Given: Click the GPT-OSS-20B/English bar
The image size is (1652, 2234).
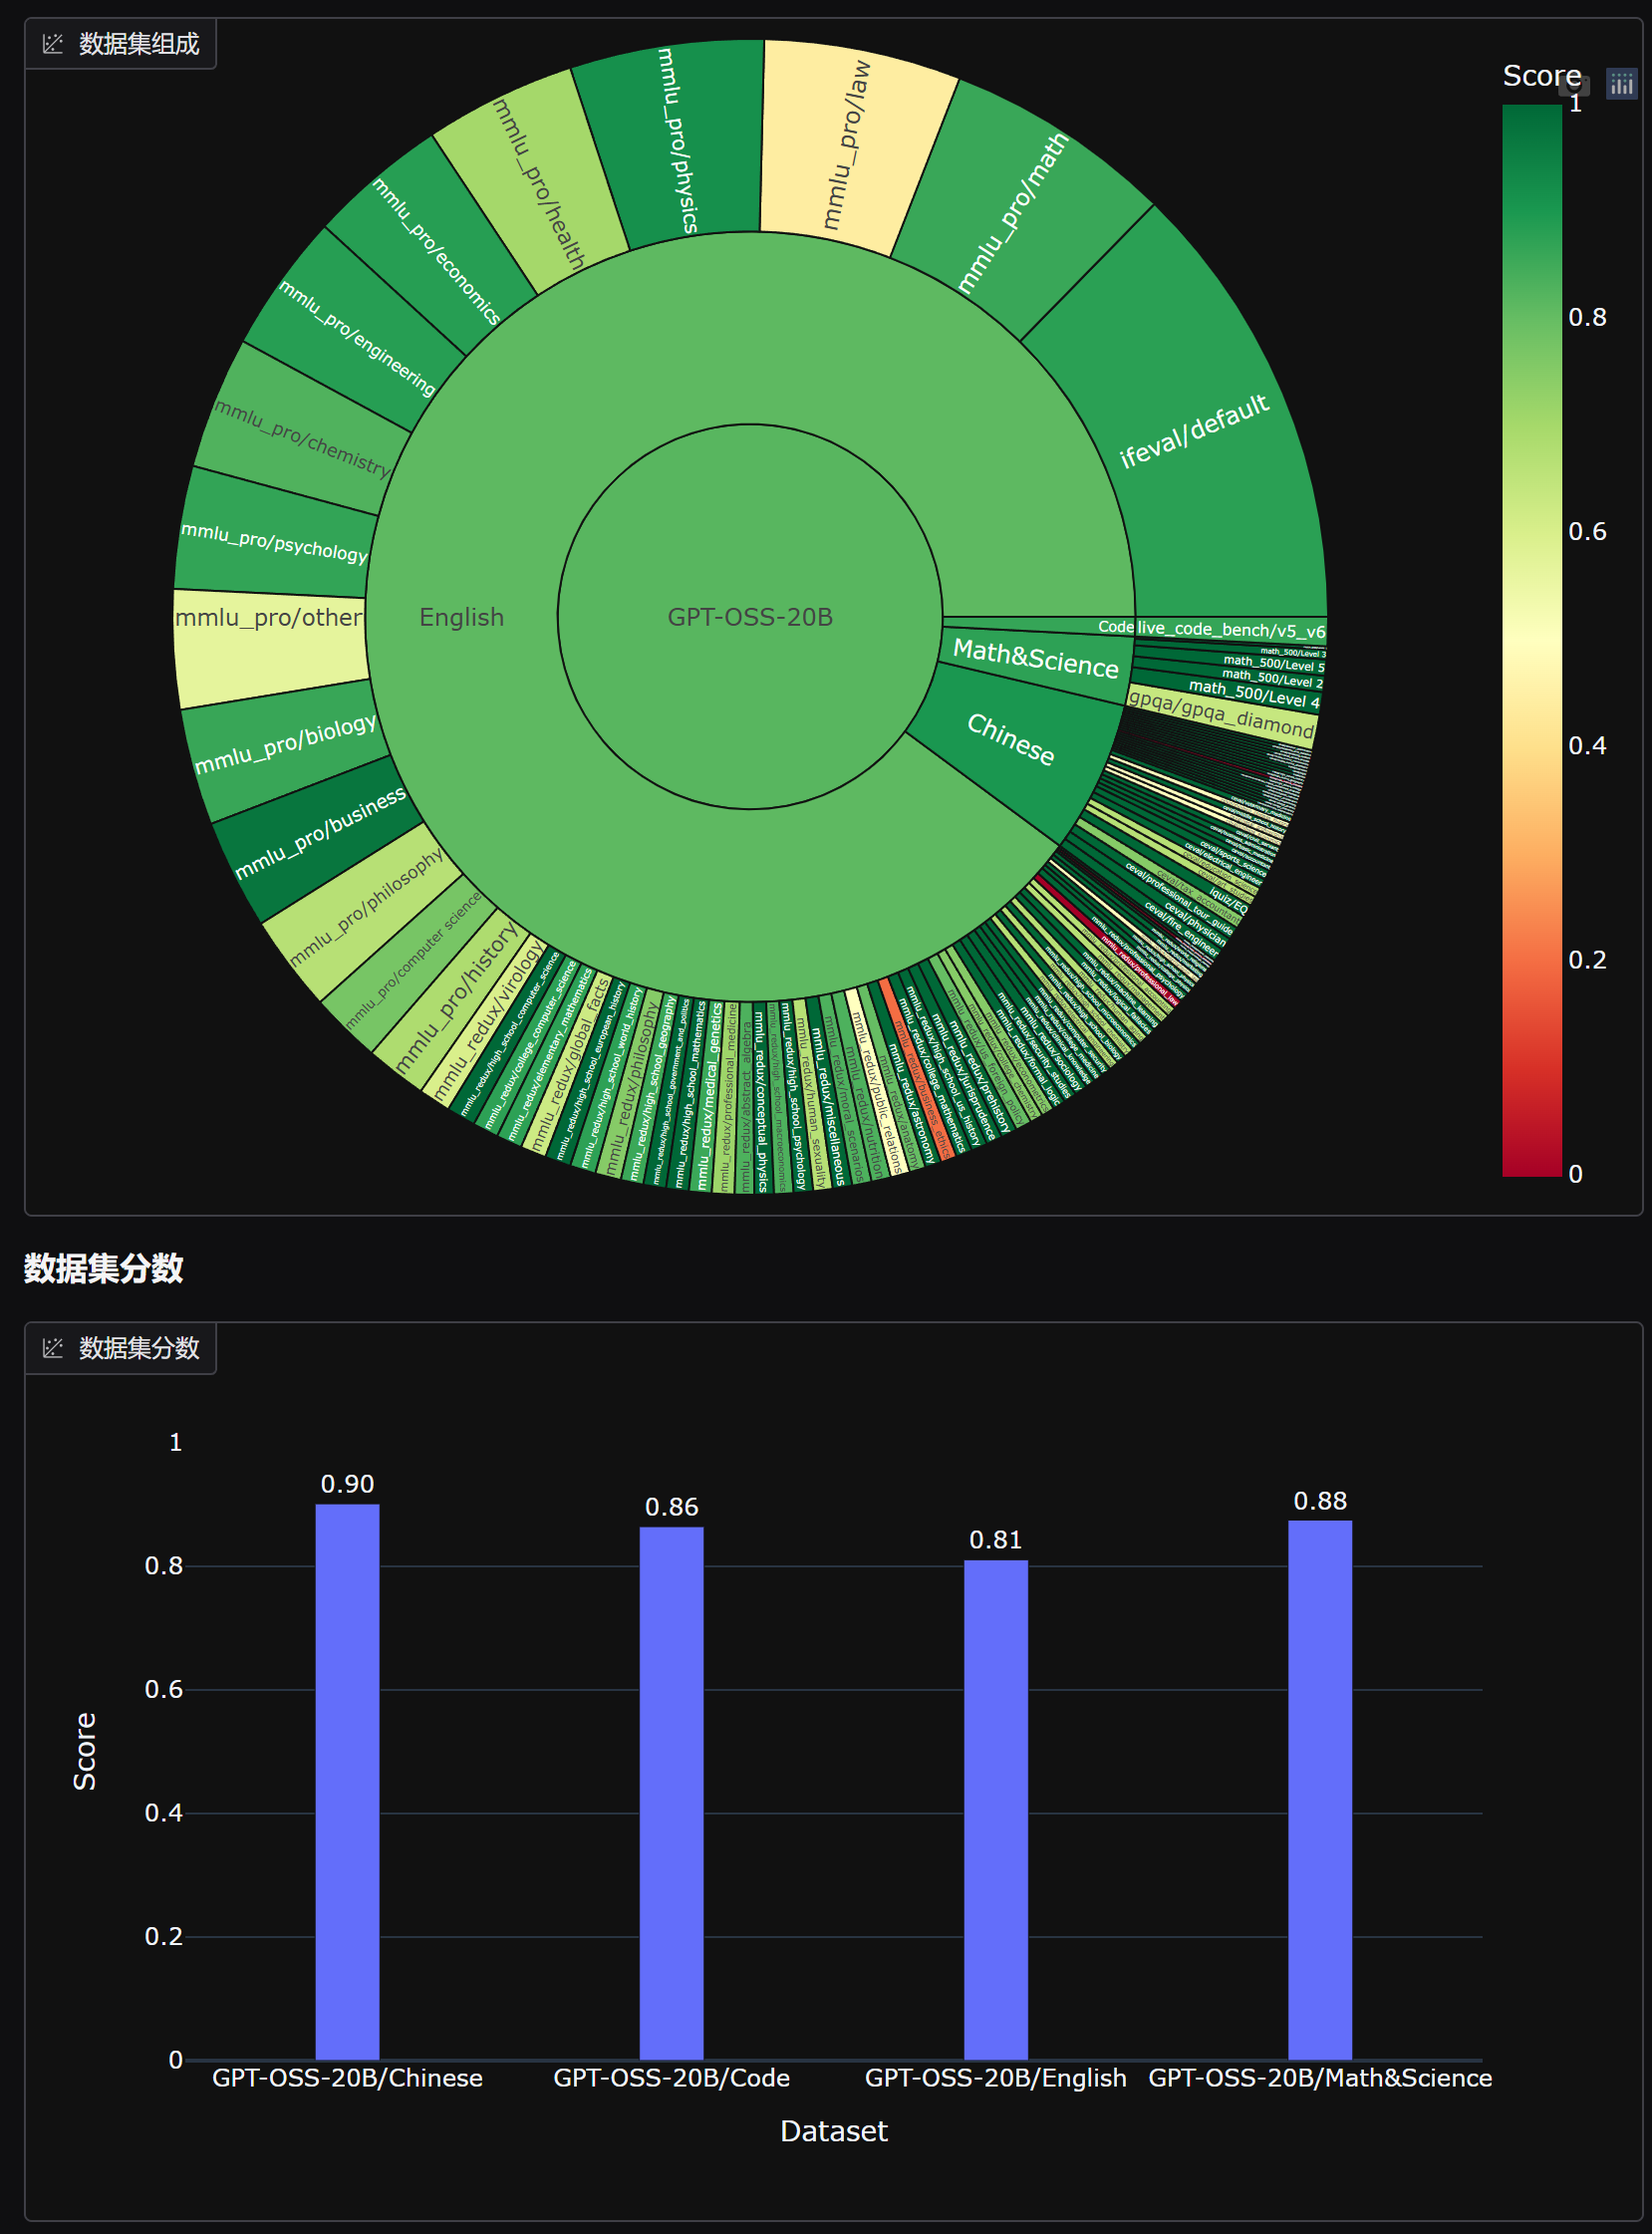Looking at the screenshot, I should coord(995,1809).
